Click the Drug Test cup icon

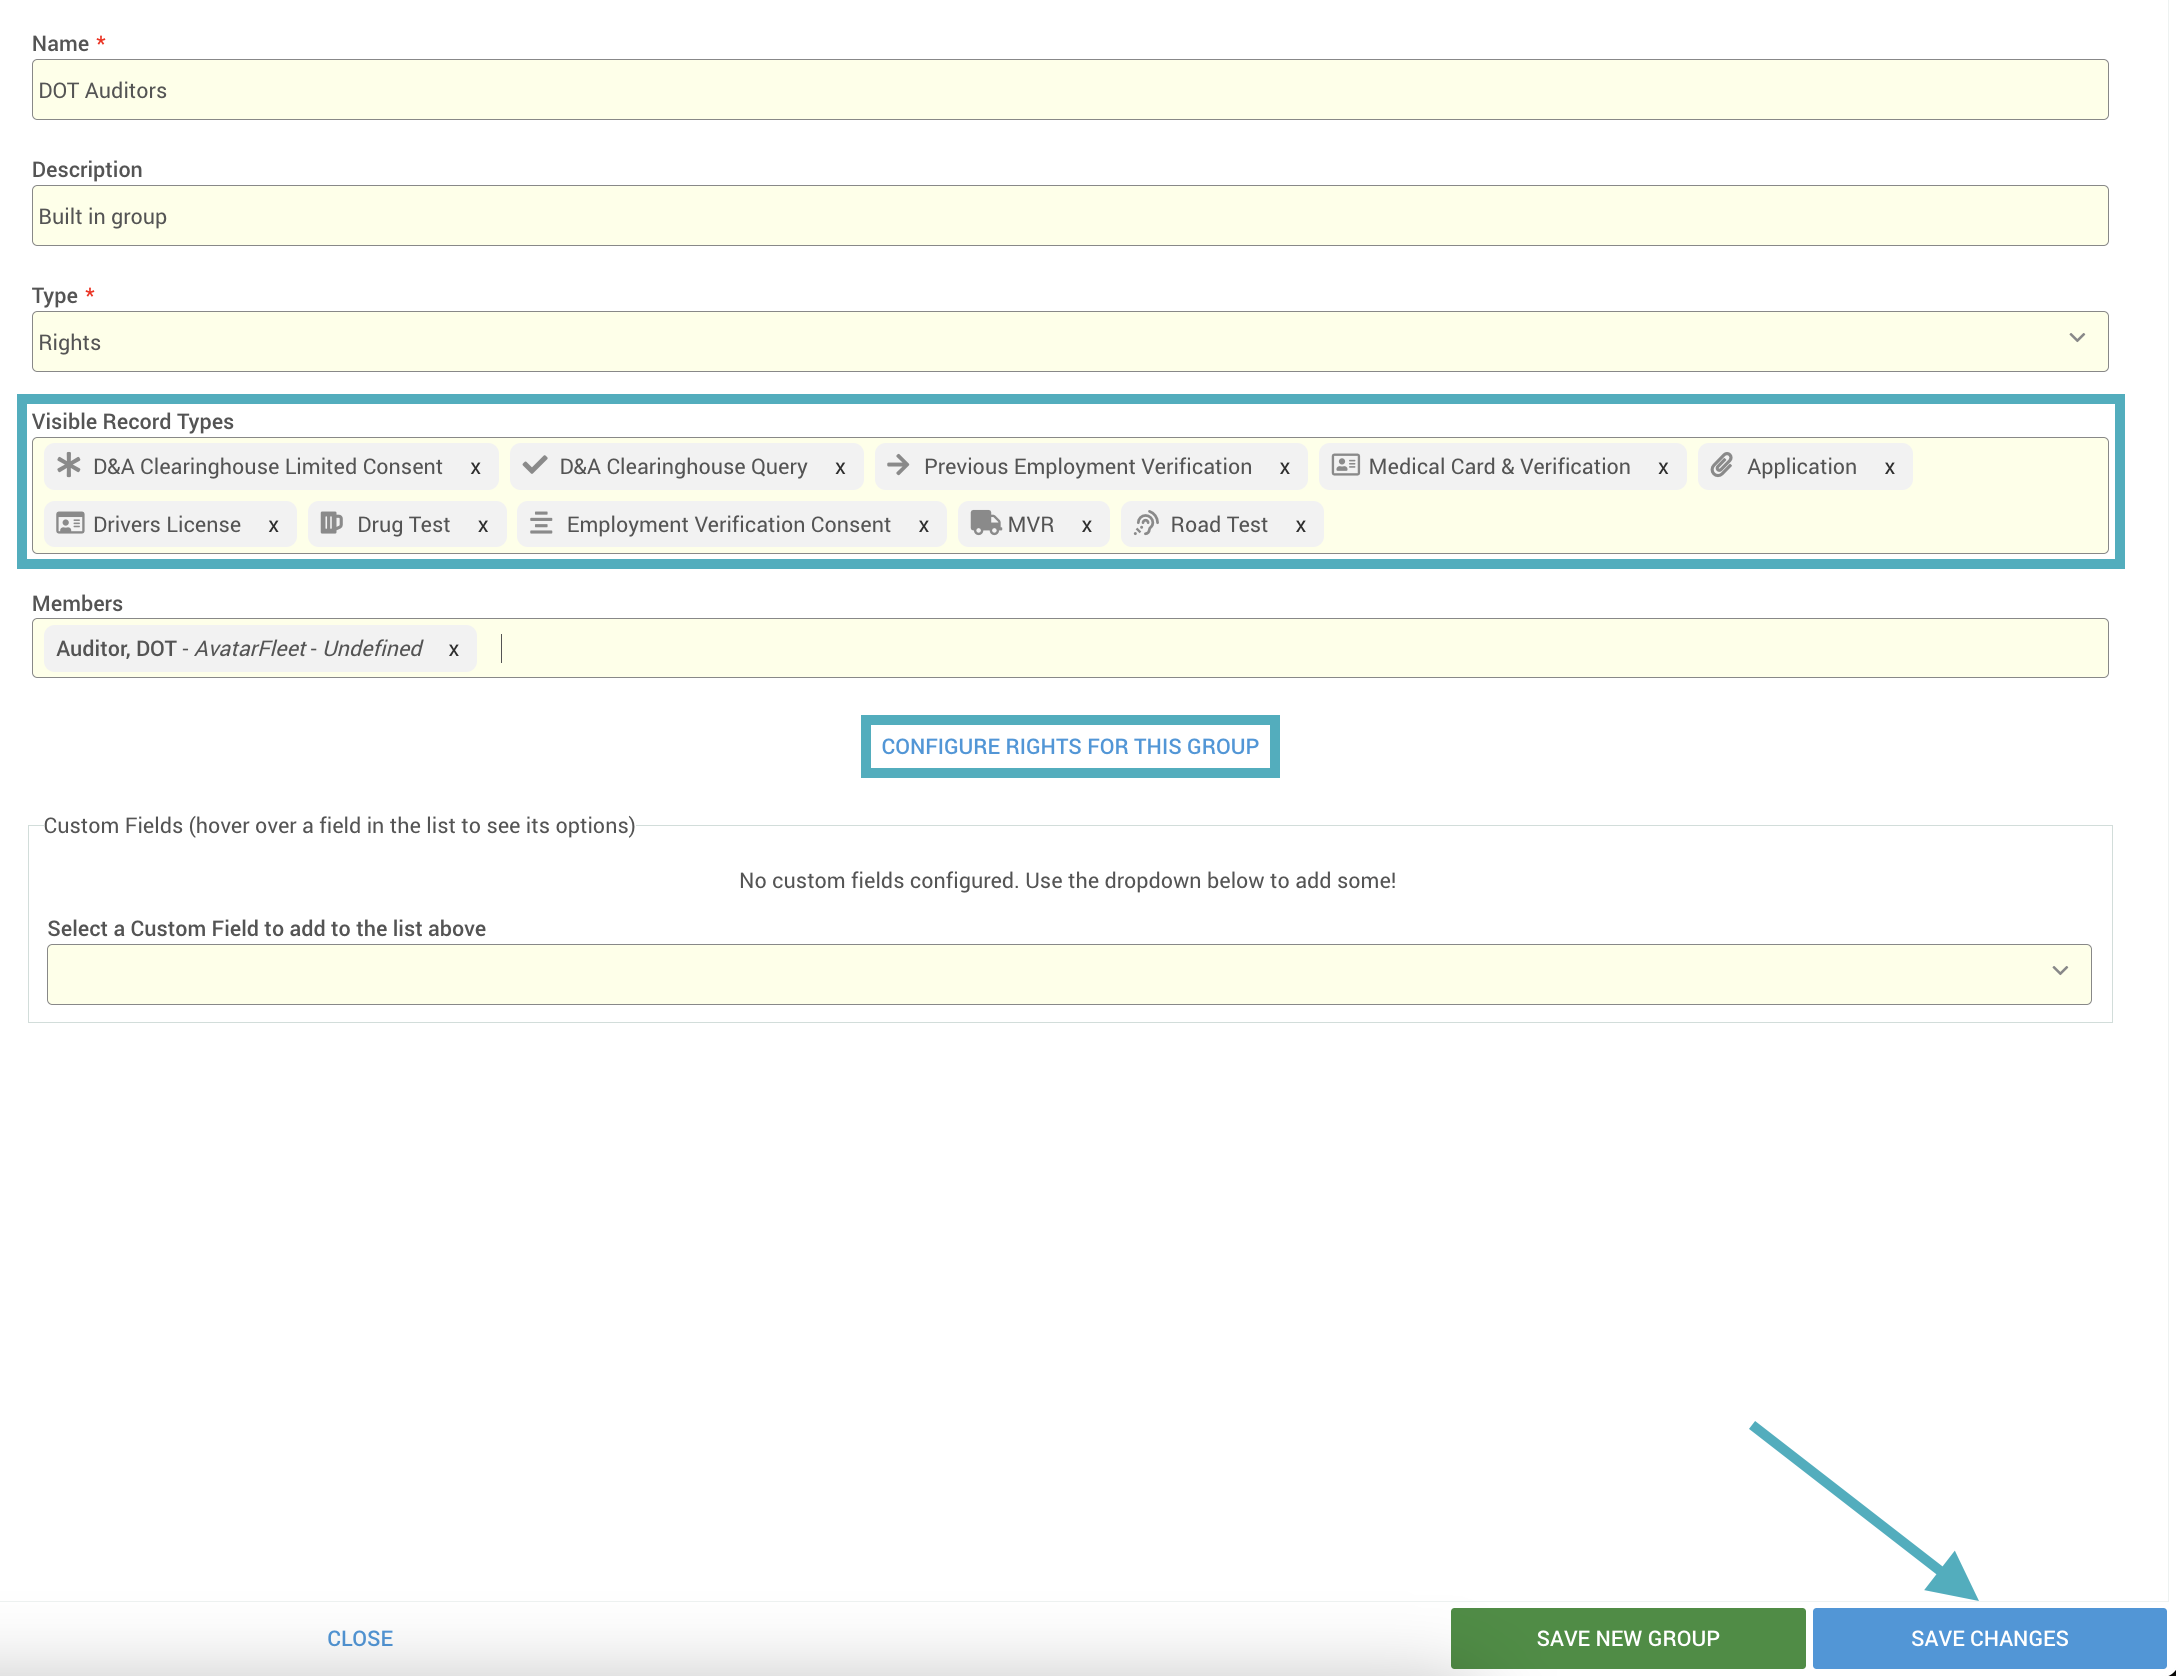click(x=331, y=523)
